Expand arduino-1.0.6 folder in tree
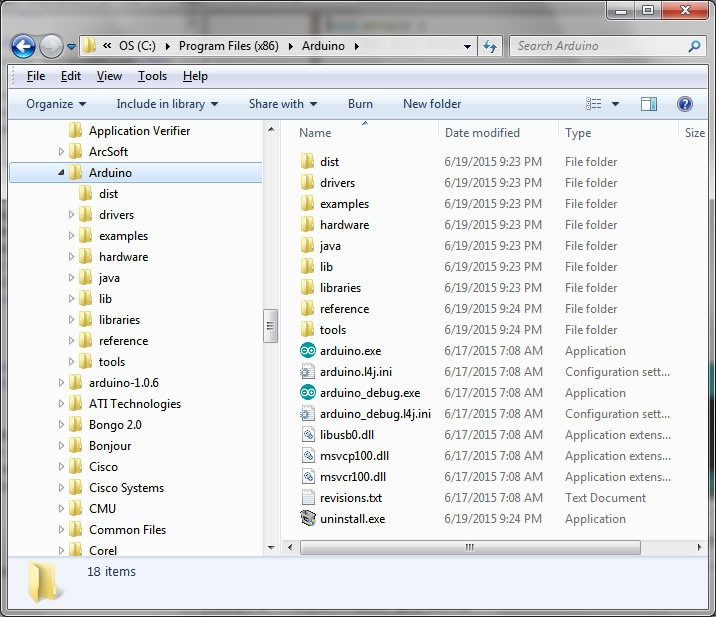The image size is (716, 617). (61, 383)
